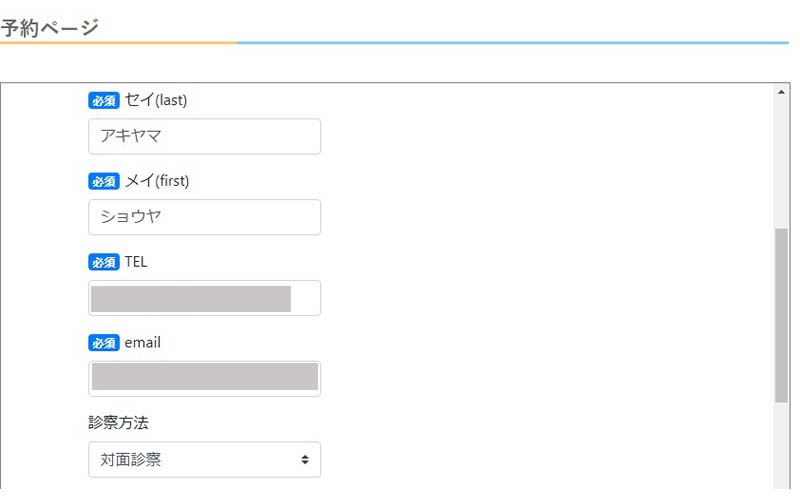Select the email input field
The image size is (800, 500).
pyautogui.click(x=205, y=379)
